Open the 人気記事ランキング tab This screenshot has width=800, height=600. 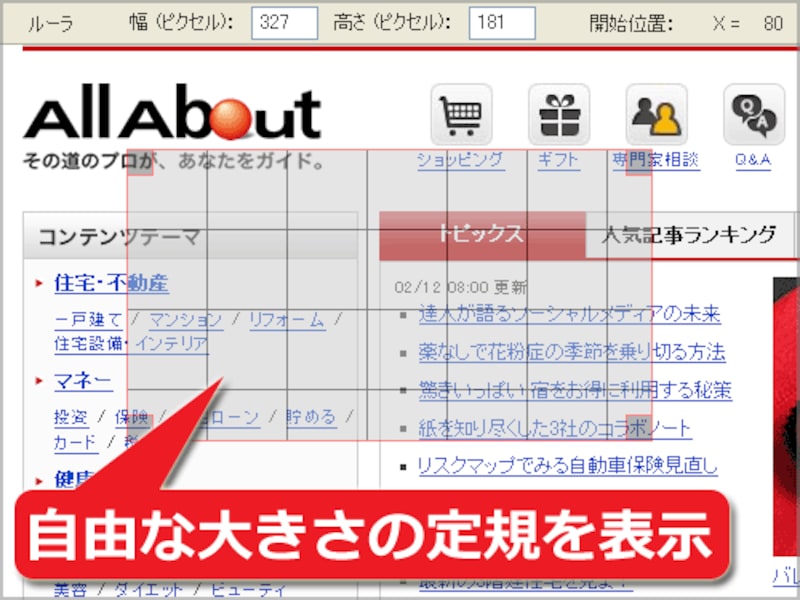(x=688, y=235)
